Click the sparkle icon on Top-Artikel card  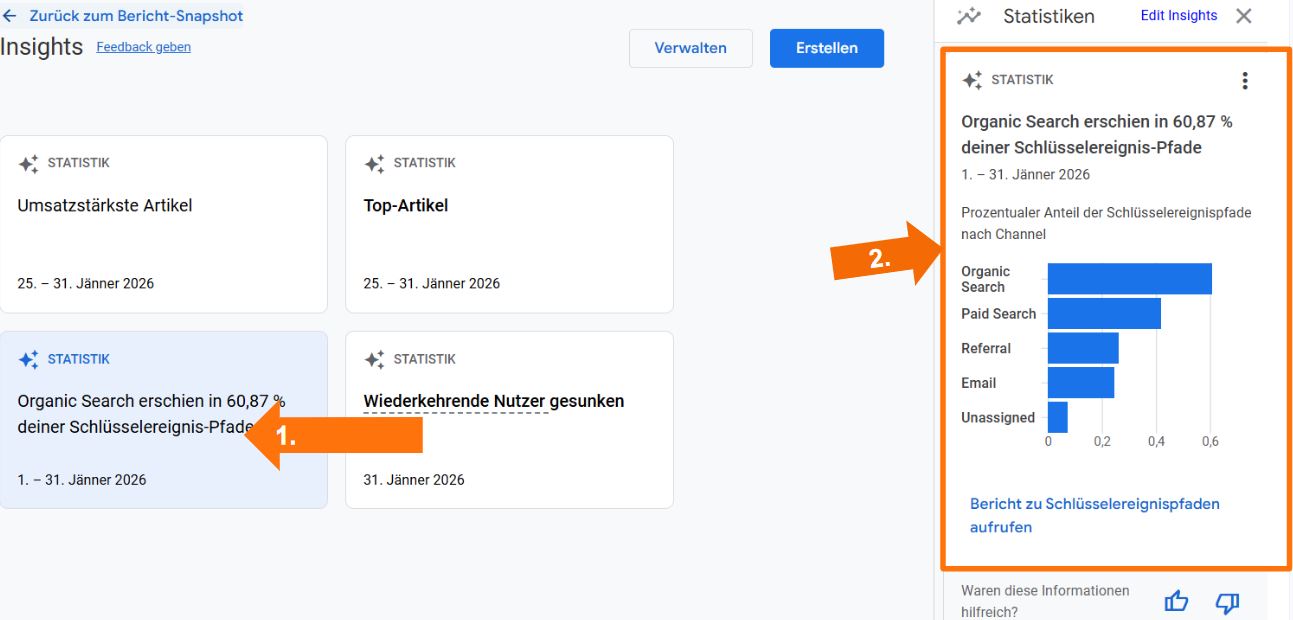(374, 162)
